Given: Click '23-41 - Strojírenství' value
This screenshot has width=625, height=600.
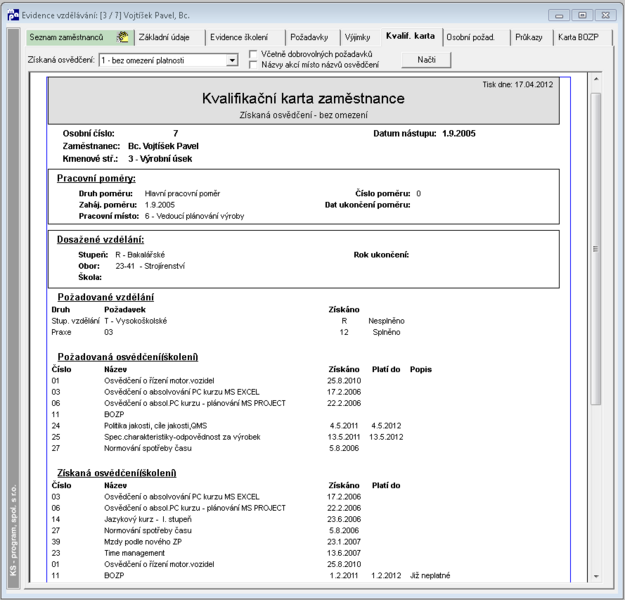Looking at the screenshot, I should point(150,266).
